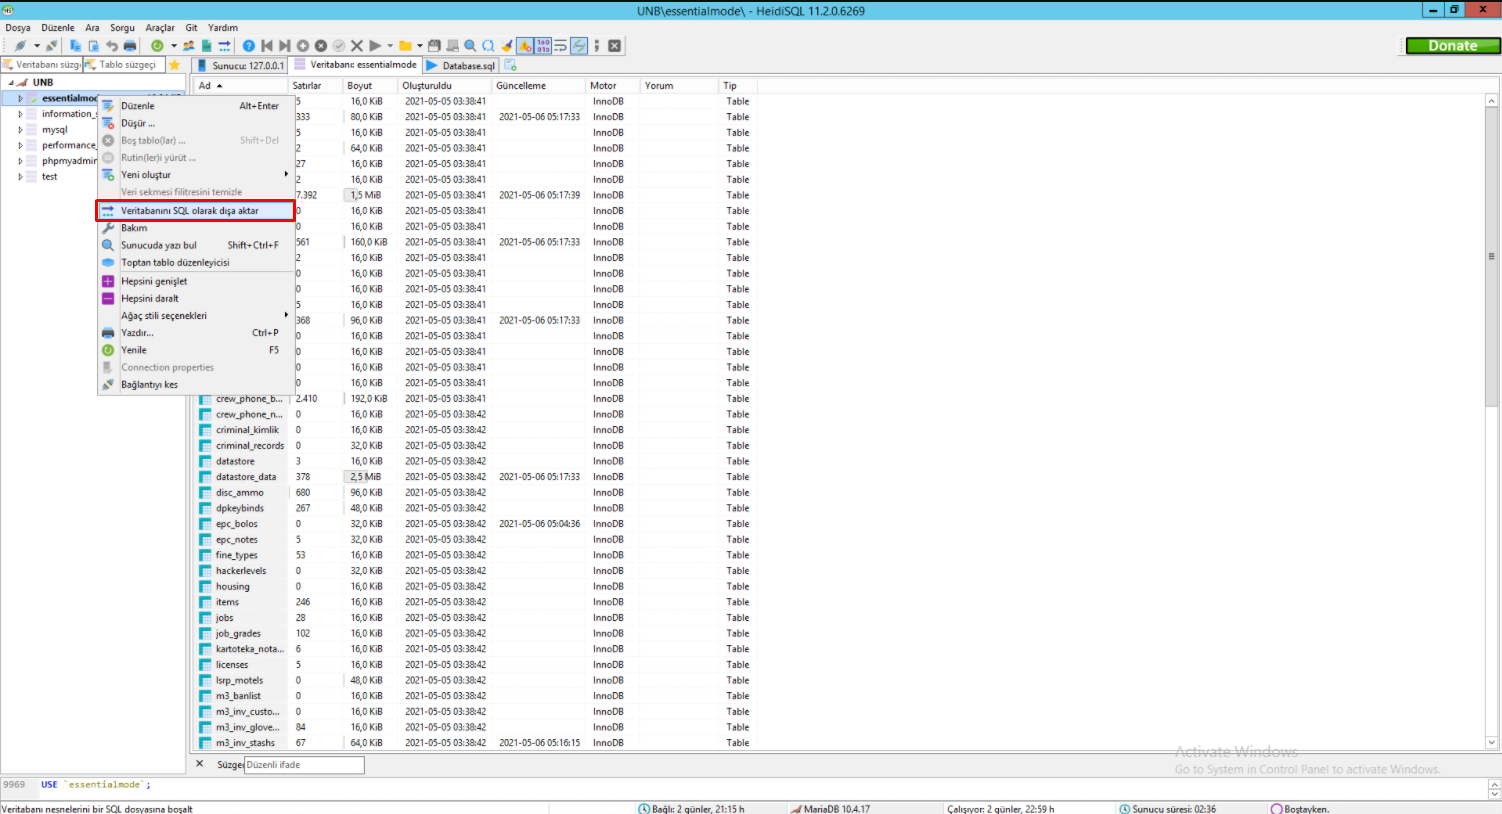Sort by the Satırlar column header
The height and width of the screenshot is (814, 1502).
tap(316, 86)
